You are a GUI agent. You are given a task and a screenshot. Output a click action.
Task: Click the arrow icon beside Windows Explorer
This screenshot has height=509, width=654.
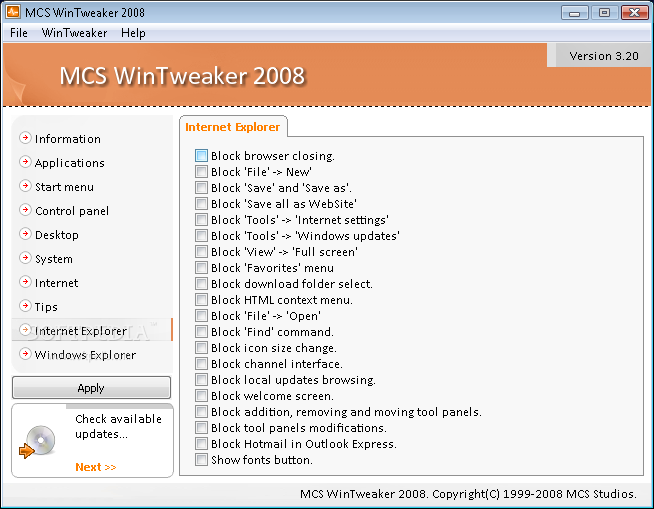pos(25,354)
